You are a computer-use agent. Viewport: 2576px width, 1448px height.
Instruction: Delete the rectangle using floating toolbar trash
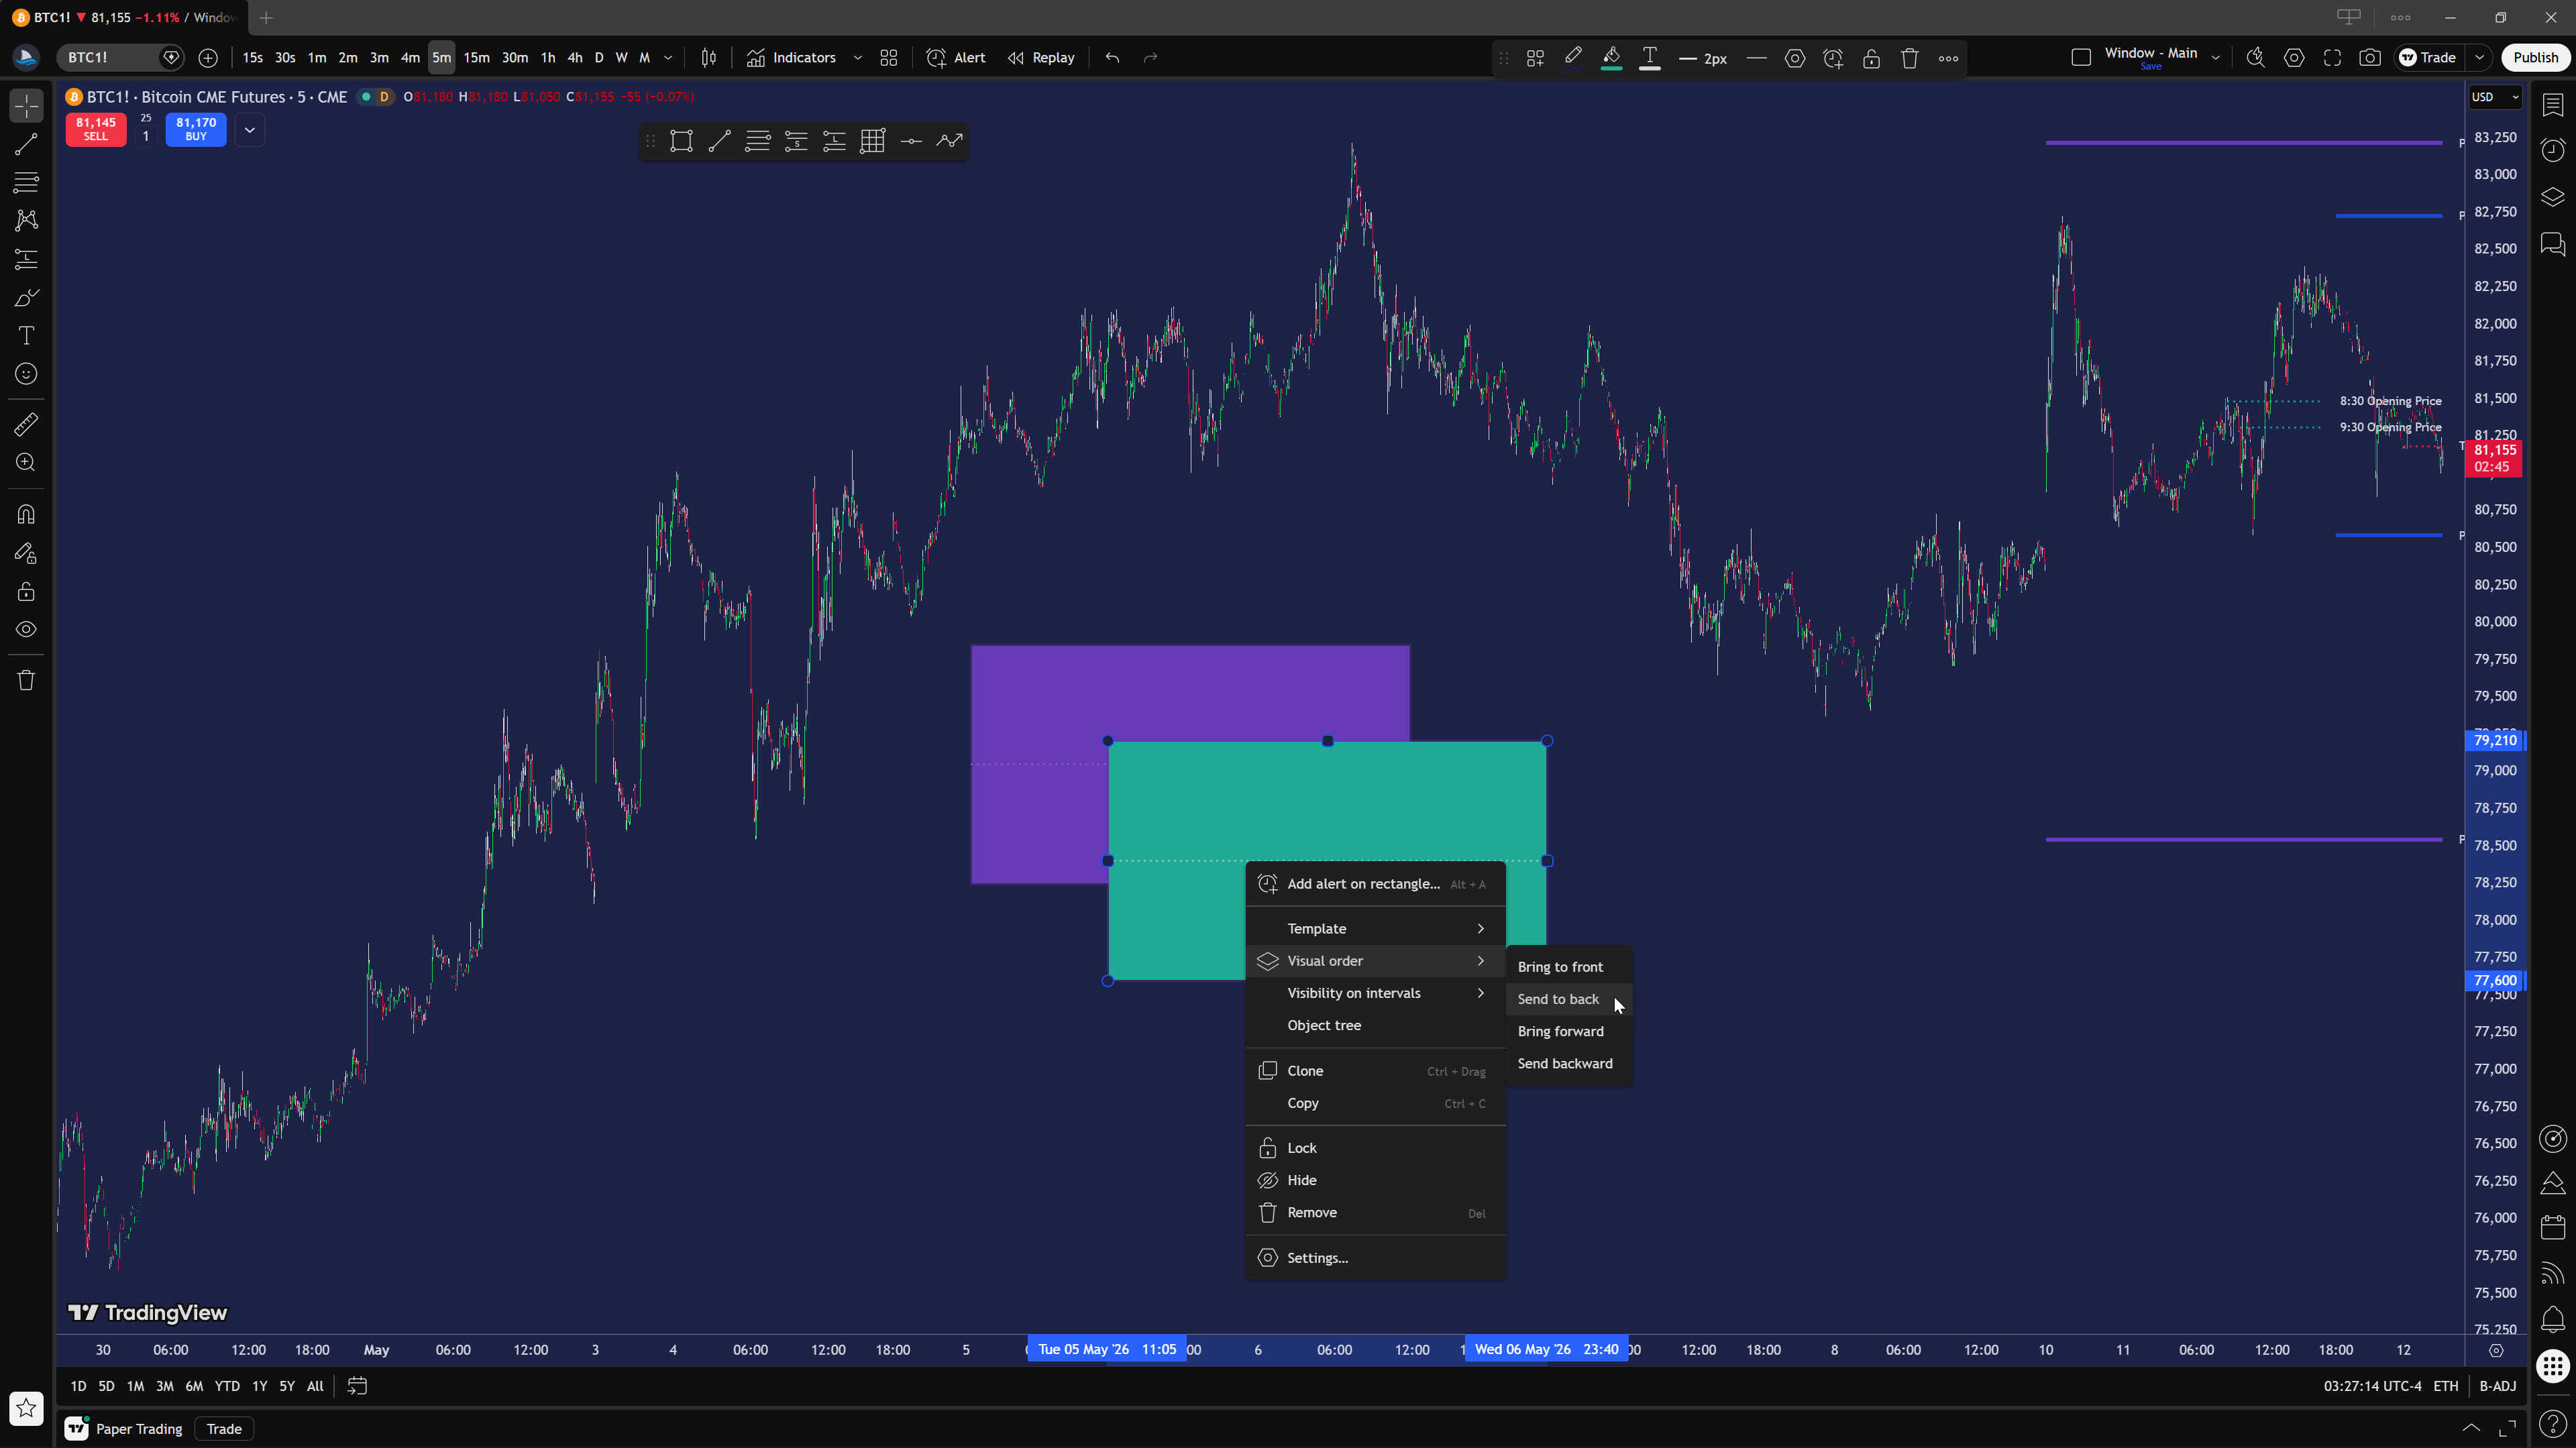1910,58
